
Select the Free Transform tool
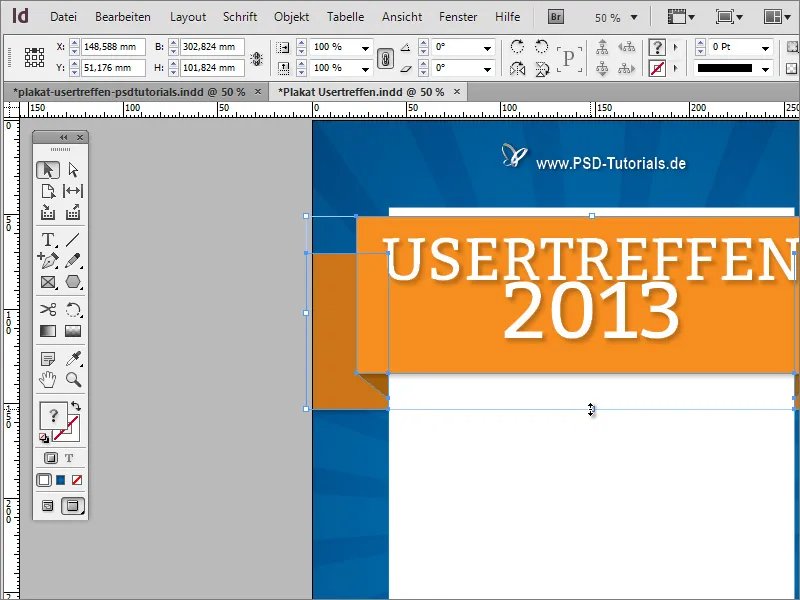click(x=73, y=309)
